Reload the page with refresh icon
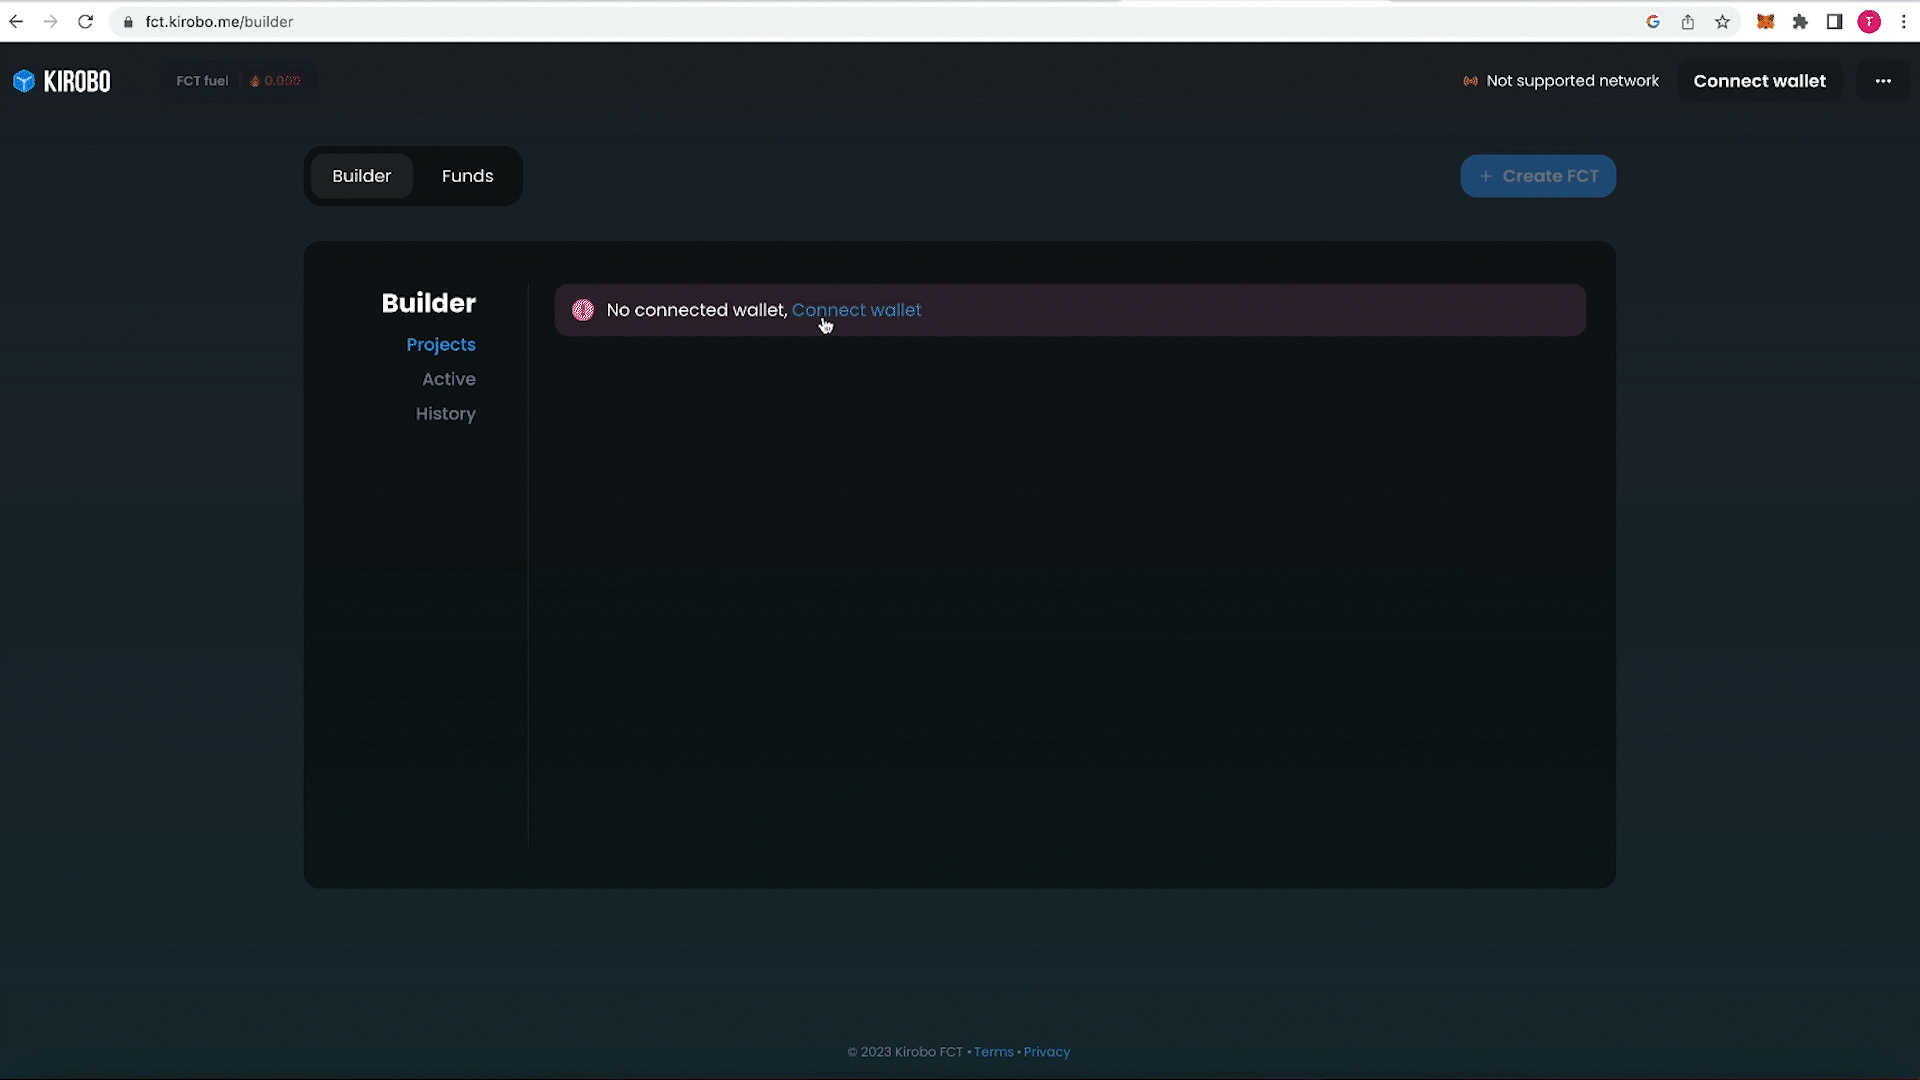The height and width of the screenshot is (1080, 1920). pyautogui.click(x=86, y=21)
